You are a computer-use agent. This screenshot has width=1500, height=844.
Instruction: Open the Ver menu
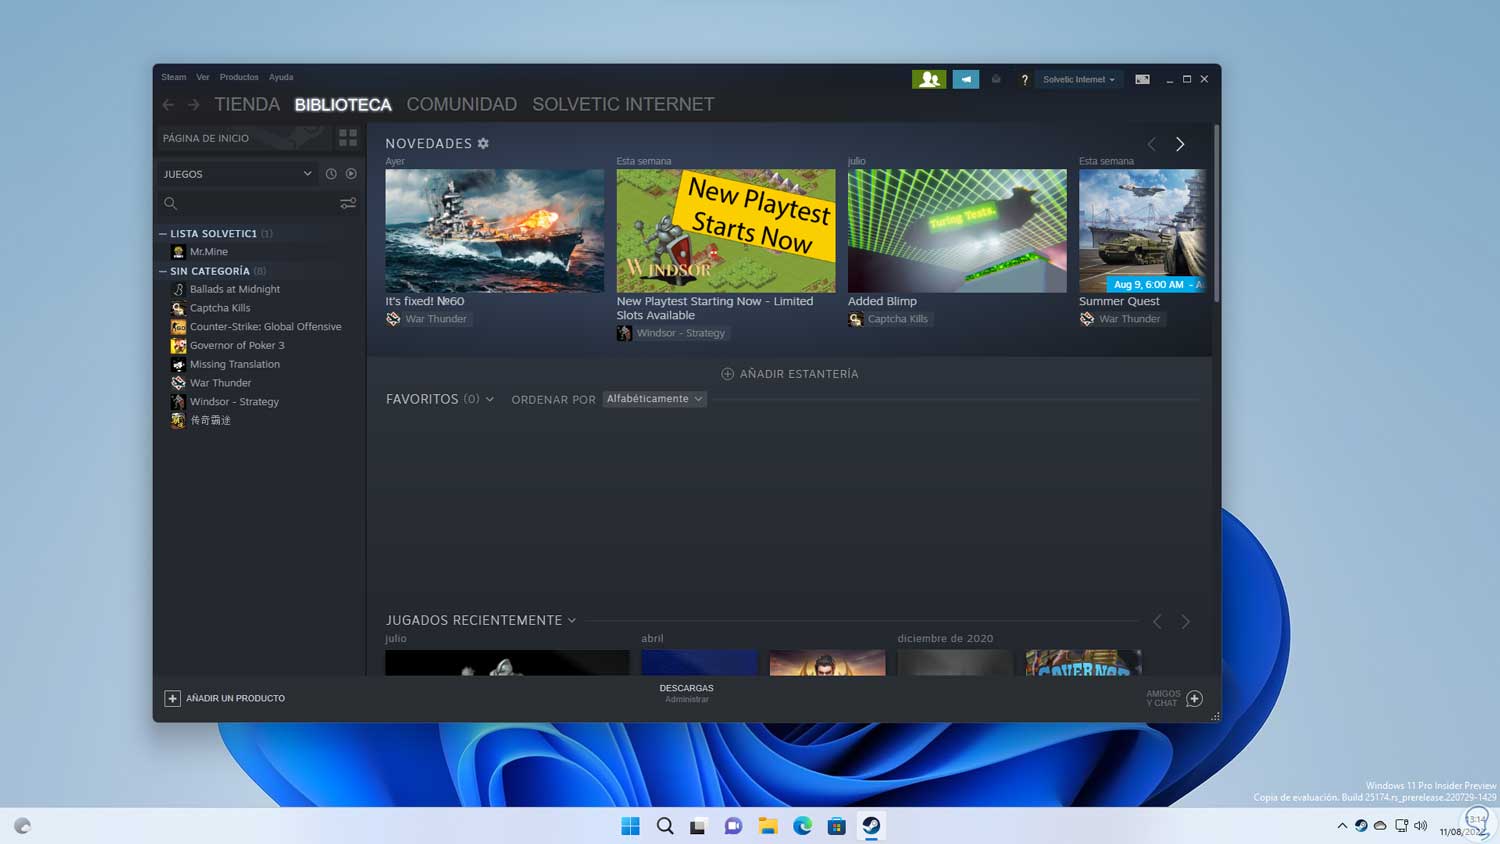coord(203,77)
